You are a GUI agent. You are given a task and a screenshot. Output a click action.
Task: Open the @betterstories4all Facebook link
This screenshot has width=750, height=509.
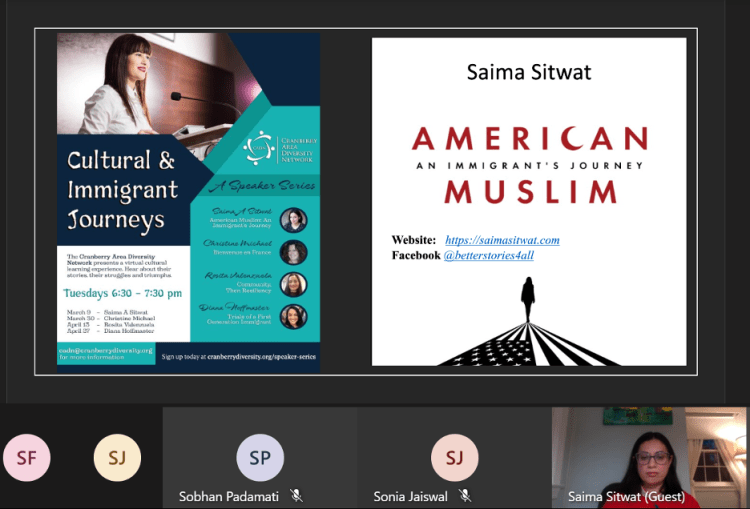[x=488, y=255]
